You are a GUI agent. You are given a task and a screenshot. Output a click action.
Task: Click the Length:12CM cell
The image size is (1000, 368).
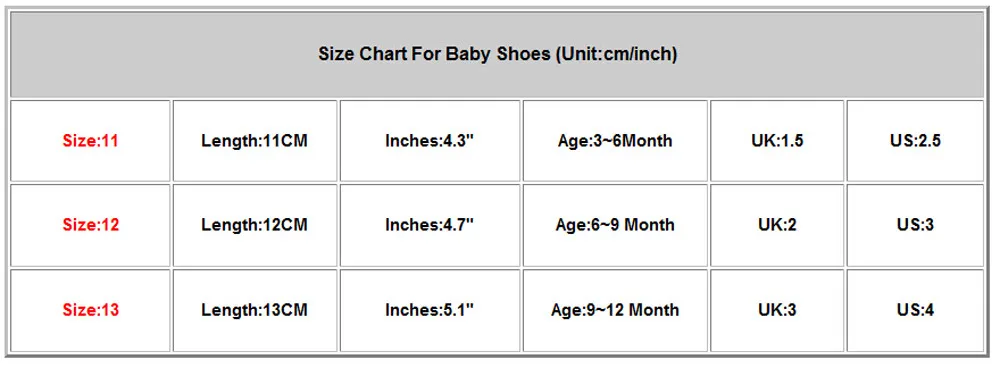pyautogui.click(x=254, y=225)
